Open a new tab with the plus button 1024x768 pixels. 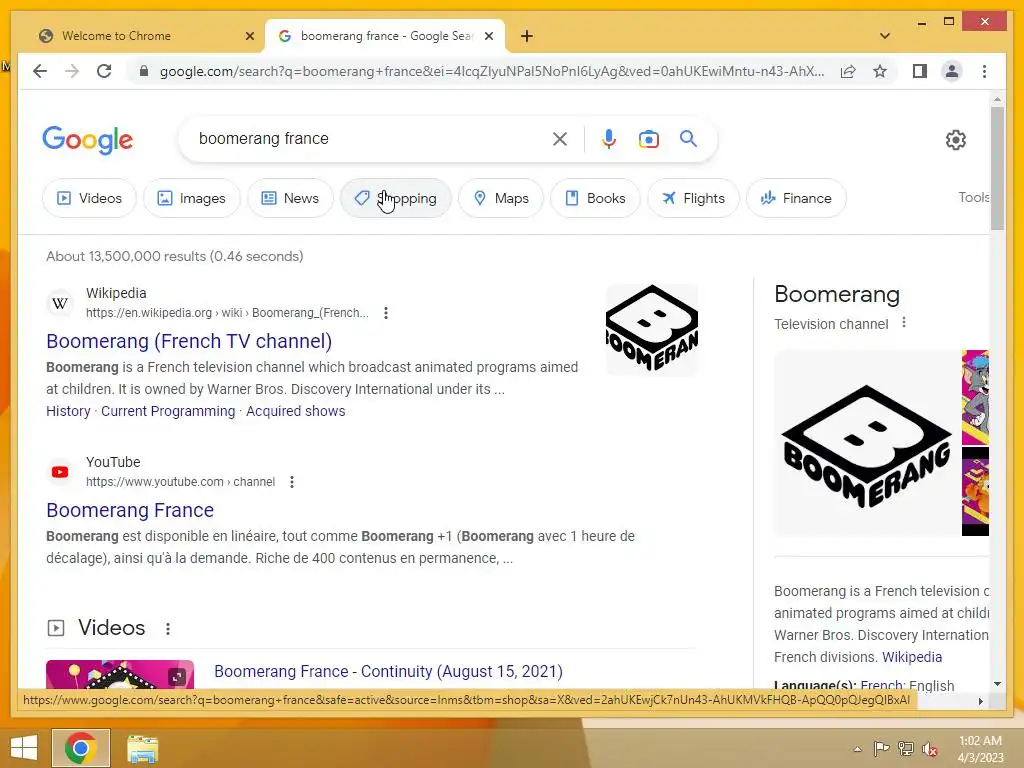527,36
